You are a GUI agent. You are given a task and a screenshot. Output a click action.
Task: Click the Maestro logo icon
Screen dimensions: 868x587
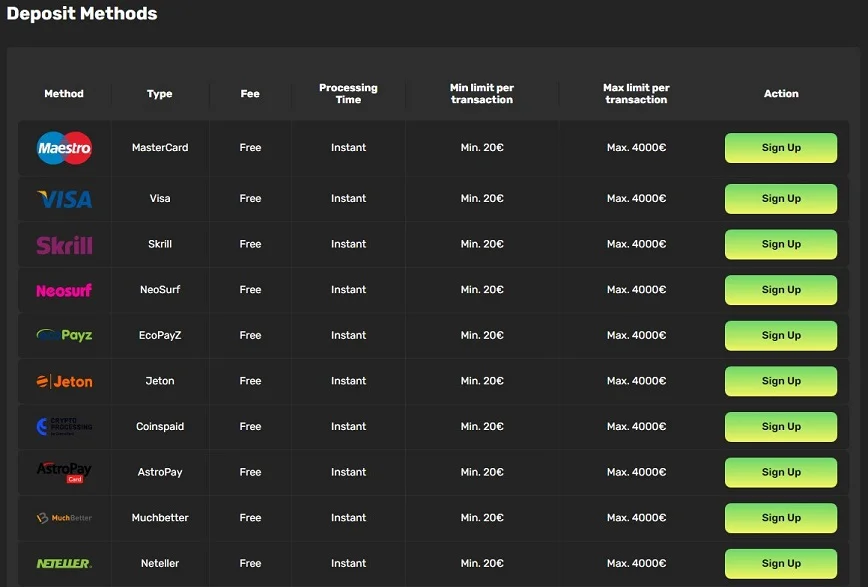[x=64, y=148]
